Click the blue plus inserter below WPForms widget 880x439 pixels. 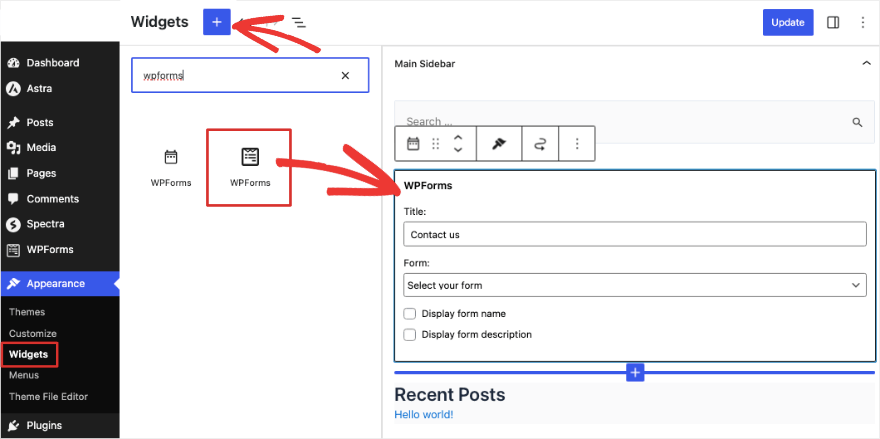click(635, 372)
